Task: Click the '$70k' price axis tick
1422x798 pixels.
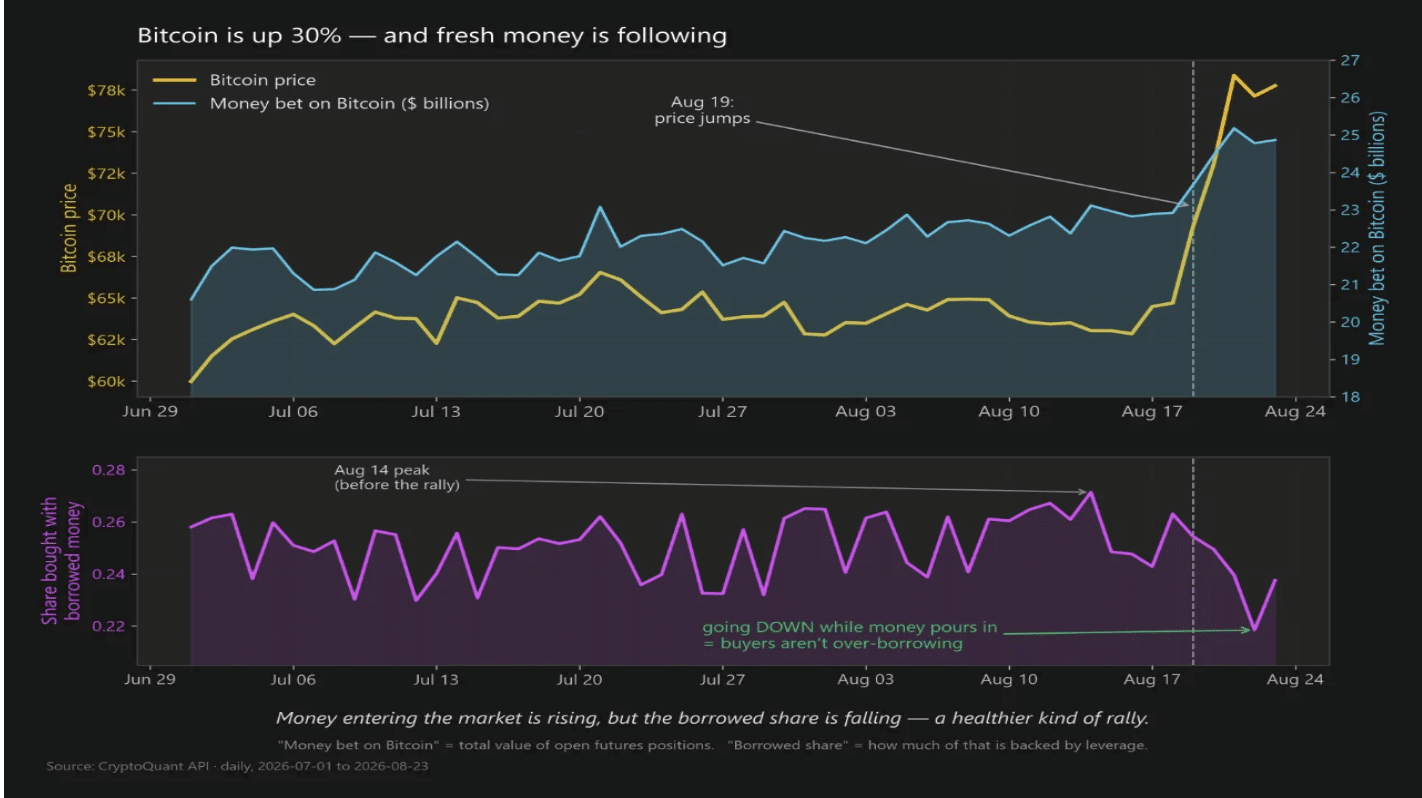Action: click(106, 215)
